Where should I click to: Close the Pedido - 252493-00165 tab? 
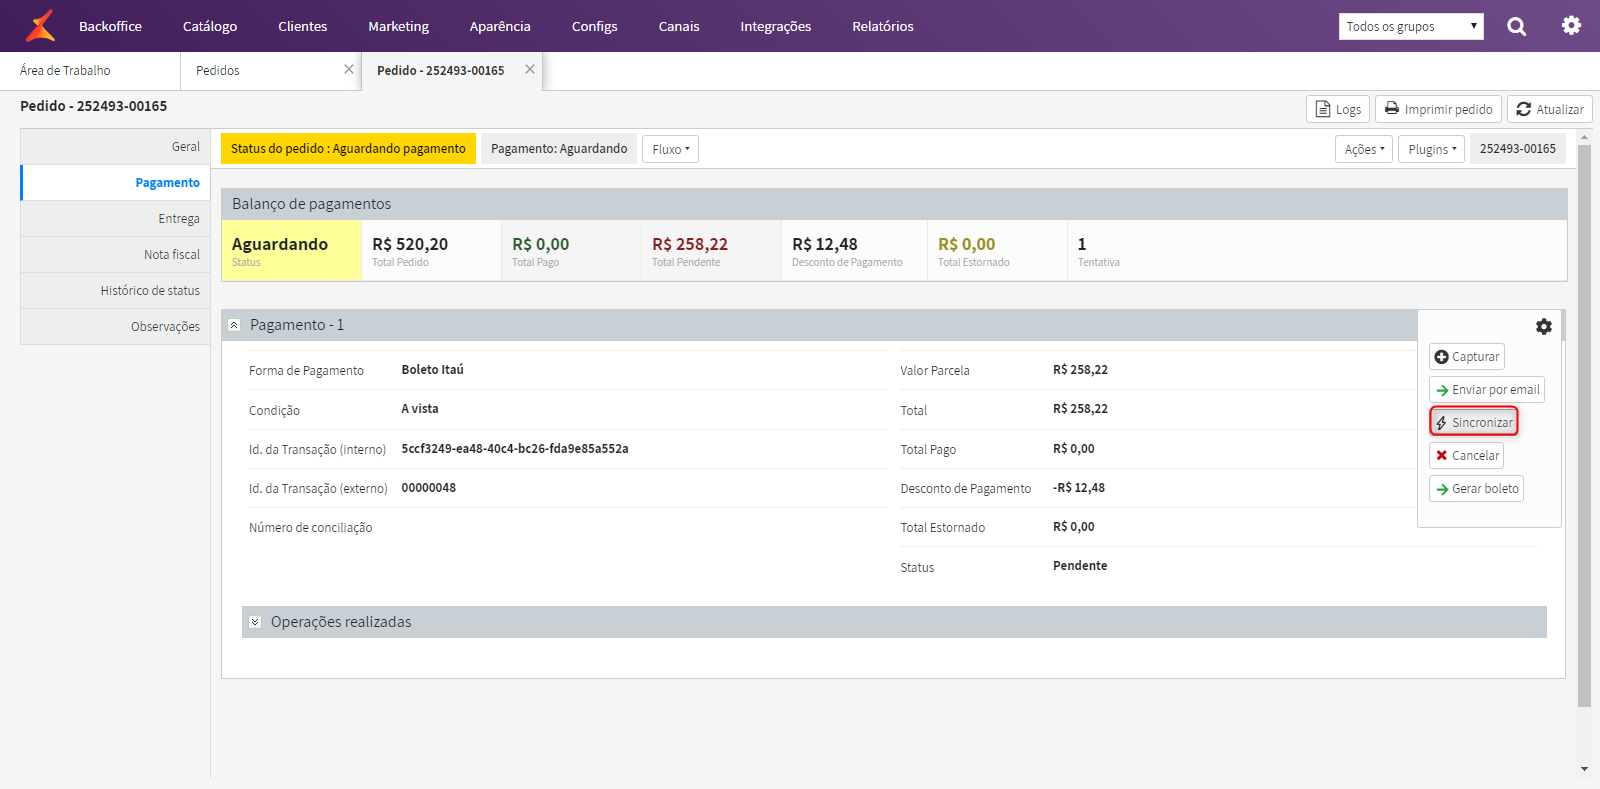(x=530, y=69)
